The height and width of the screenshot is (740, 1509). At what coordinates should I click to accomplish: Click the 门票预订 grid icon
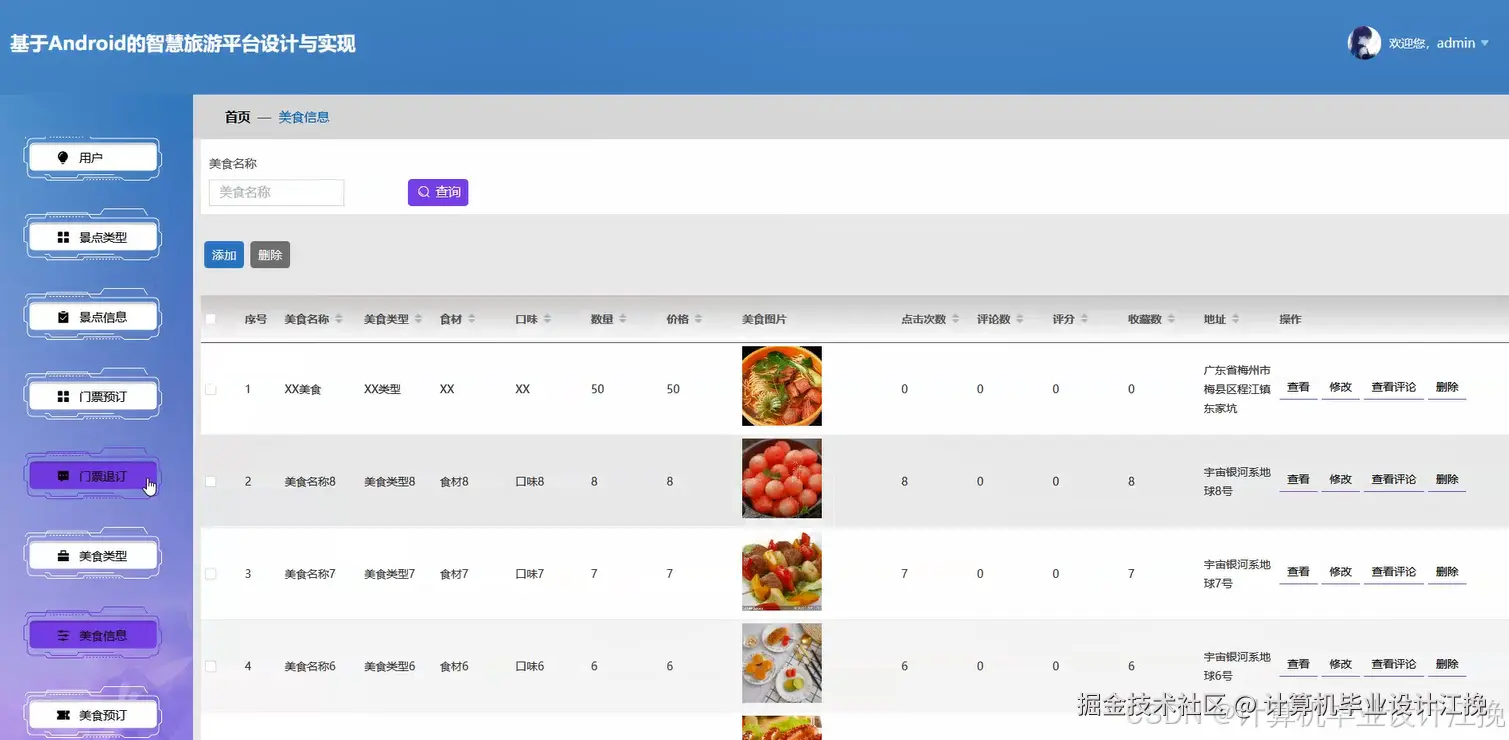[63, 397]
